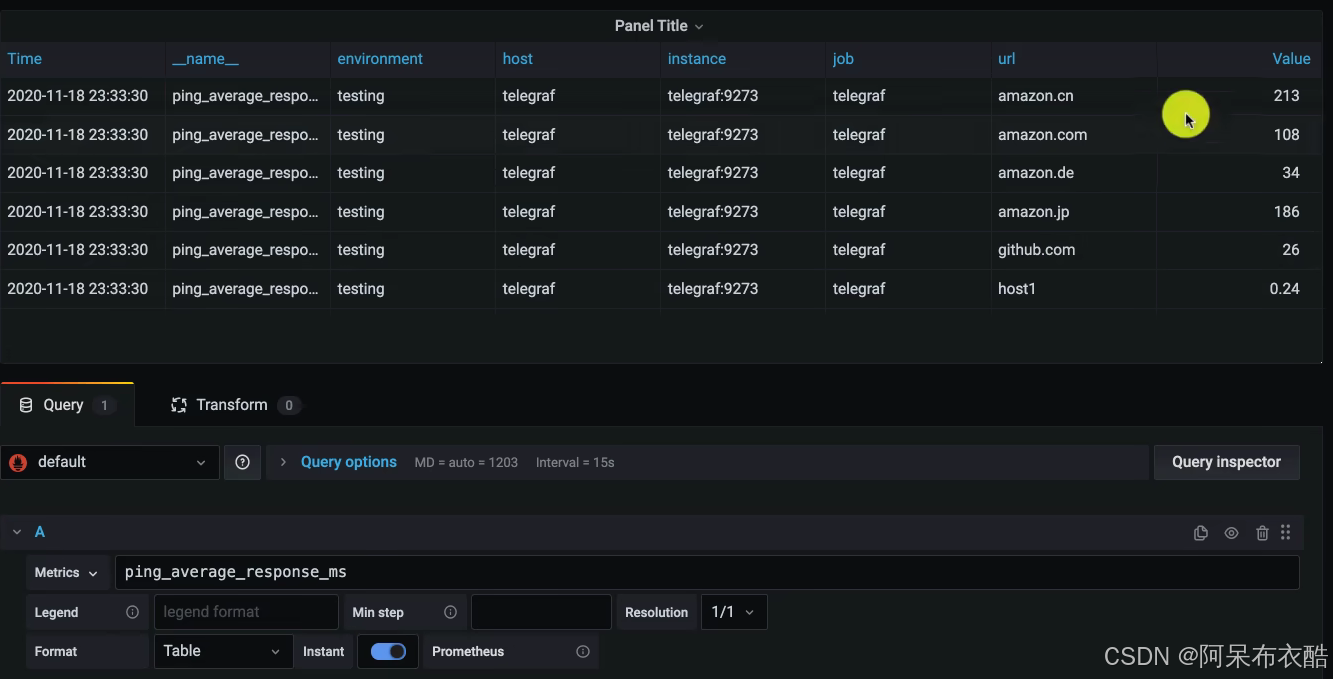Click the help icon beside the datasource picker
The image size is (1333, 679).
click(x=242, y=461)
